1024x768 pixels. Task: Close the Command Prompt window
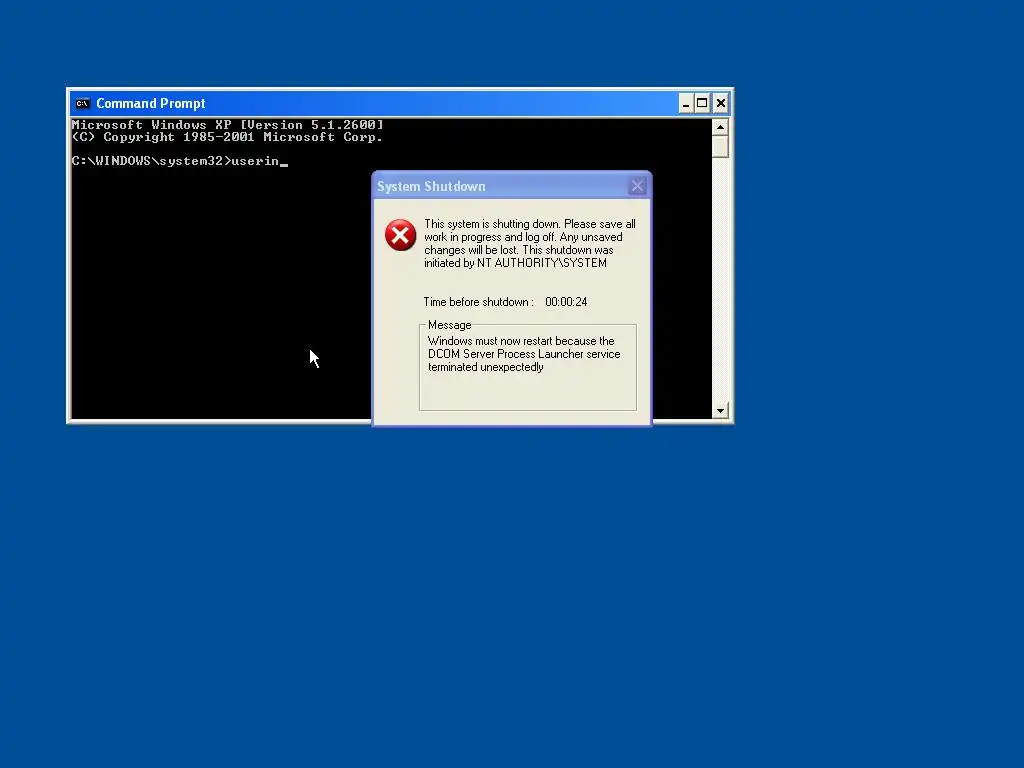tap(720, 103)
